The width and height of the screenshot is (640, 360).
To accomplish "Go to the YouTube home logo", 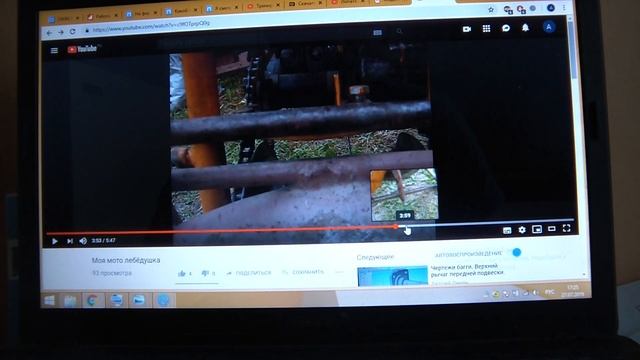I will pos(82,49).
